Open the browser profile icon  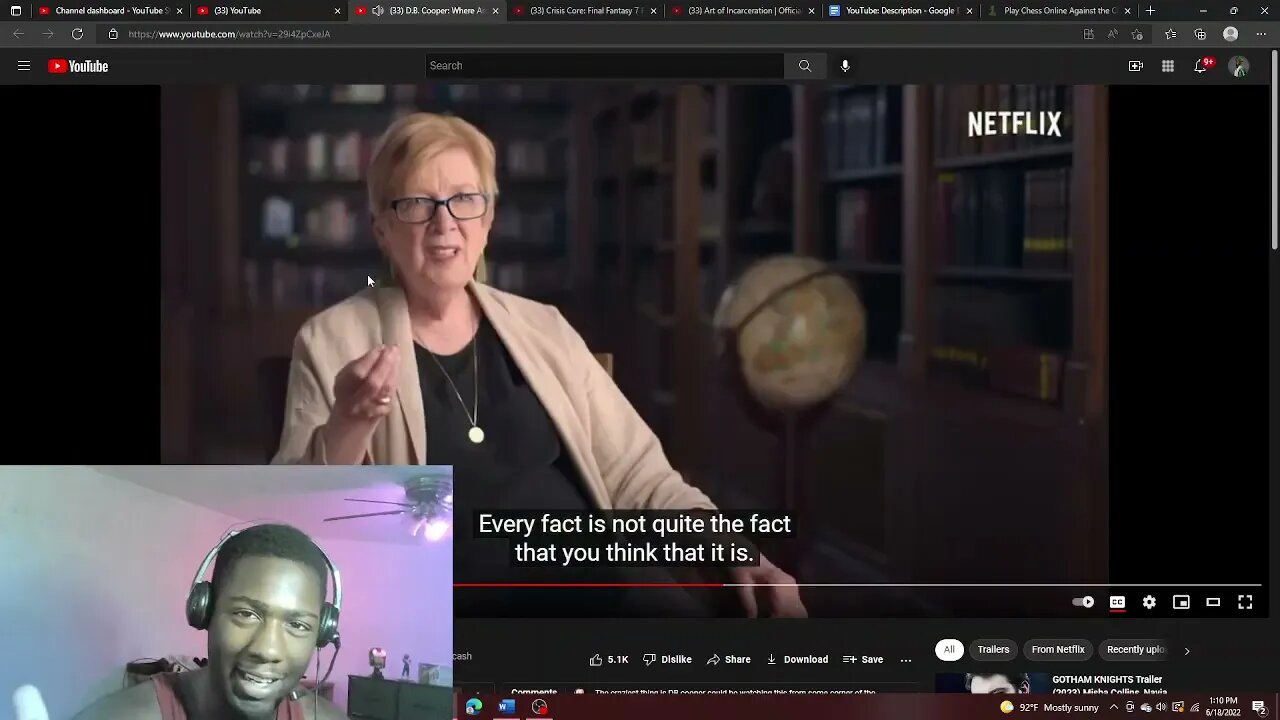pos(1231,34)
